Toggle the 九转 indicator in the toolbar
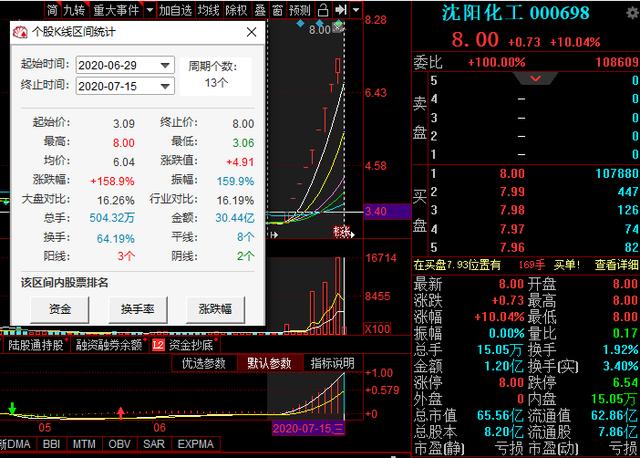 coord(74,10)
